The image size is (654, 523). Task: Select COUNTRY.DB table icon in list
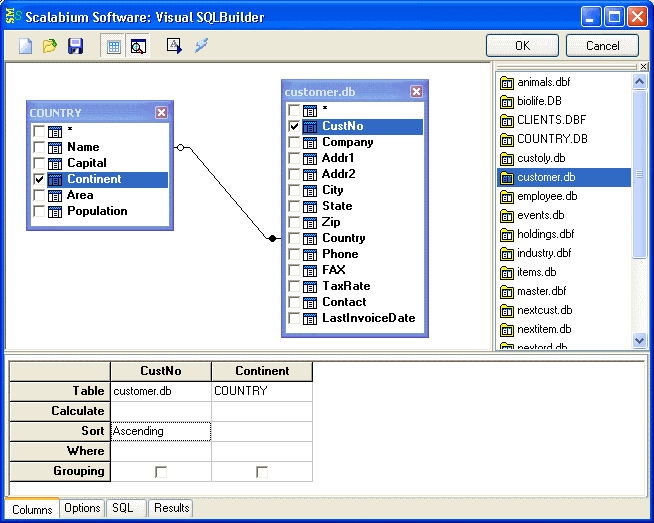click(x=507, y=139)
